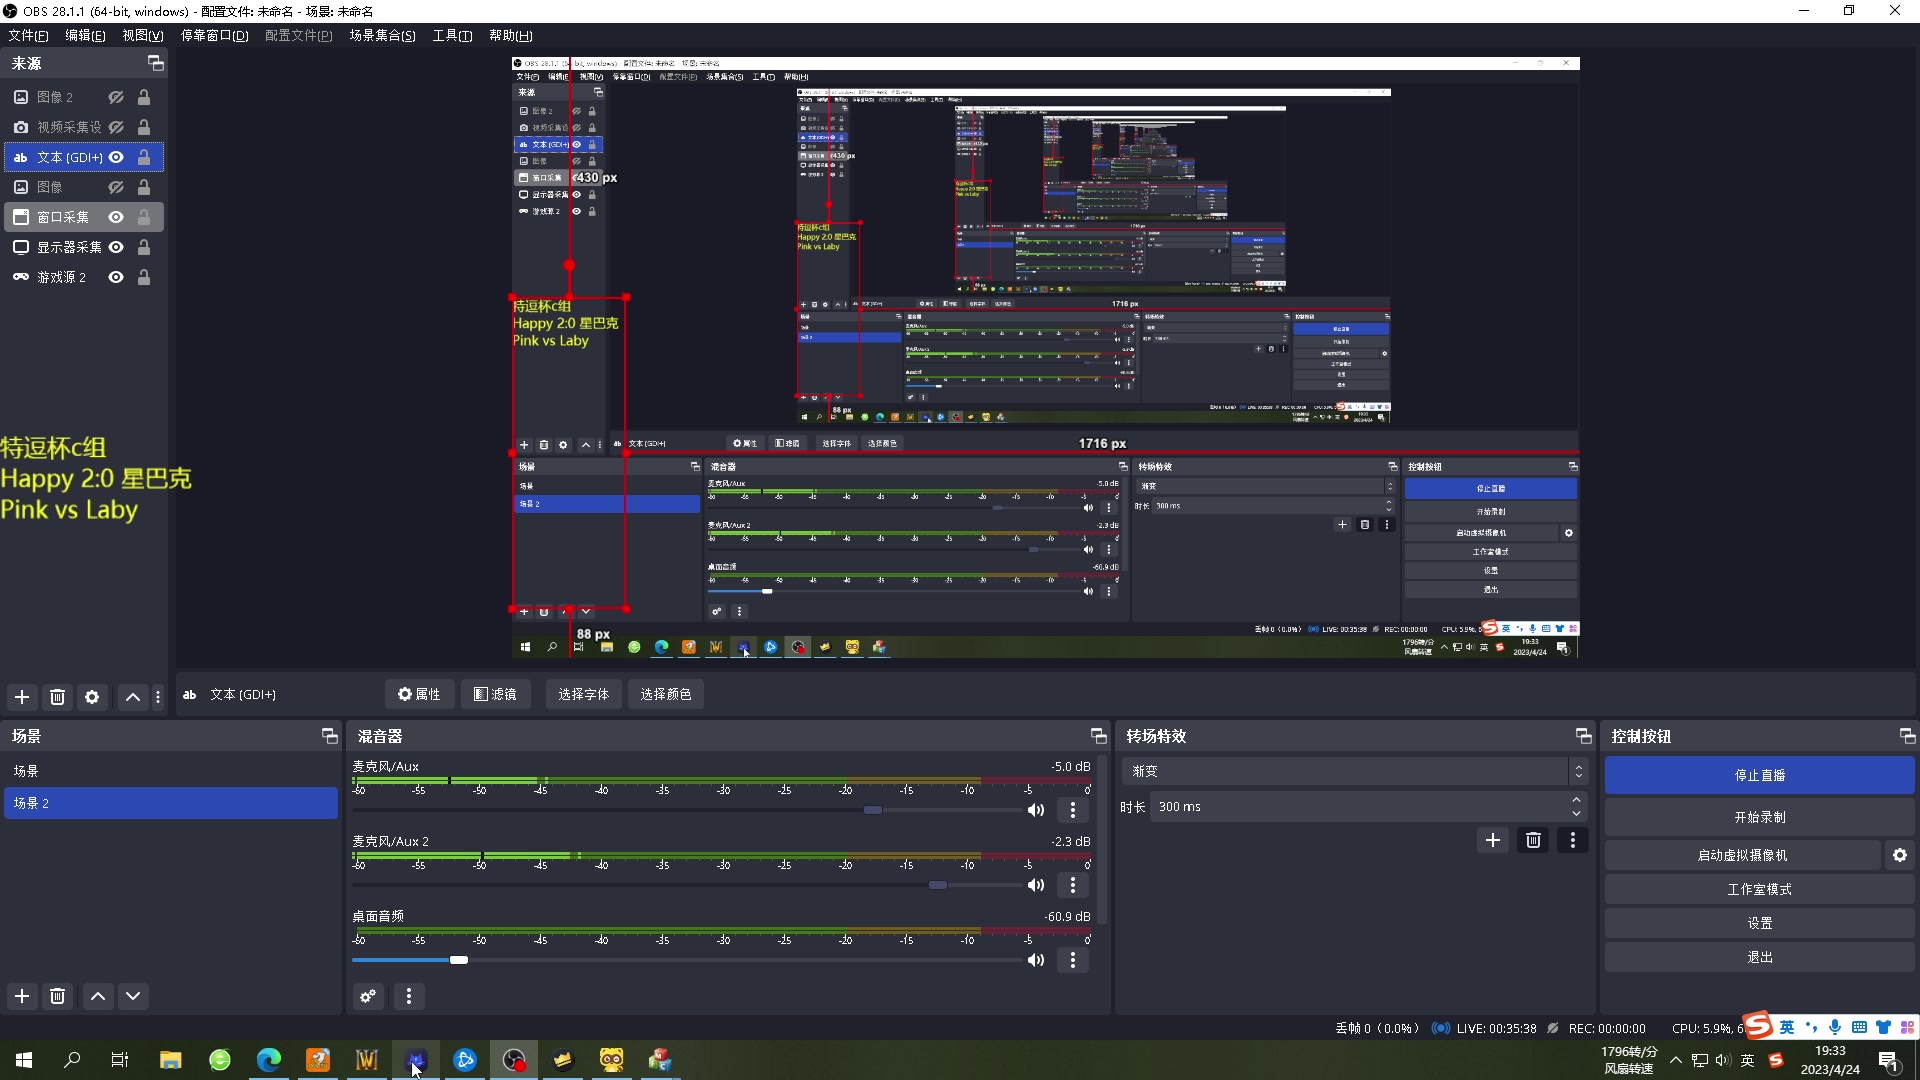Add a transition with plus icon
This screenshot has height=1080, width=1920.
click(x=1492, y=840)
